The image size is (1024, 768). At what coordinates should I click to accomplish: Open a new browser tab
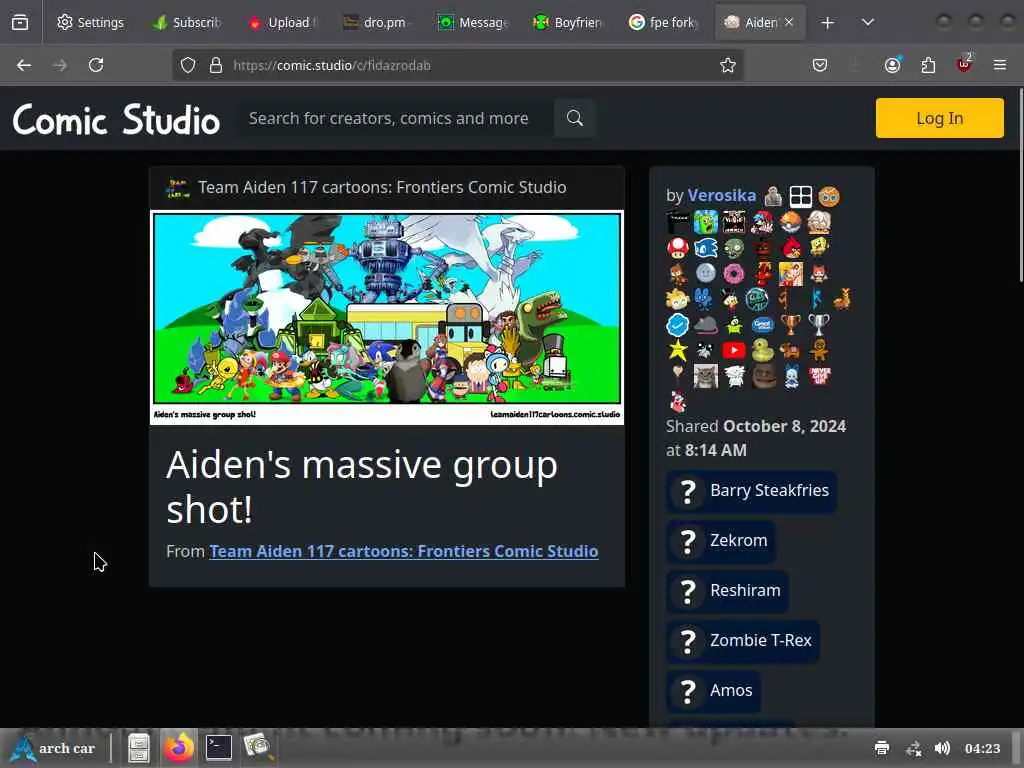coord(827,22)
